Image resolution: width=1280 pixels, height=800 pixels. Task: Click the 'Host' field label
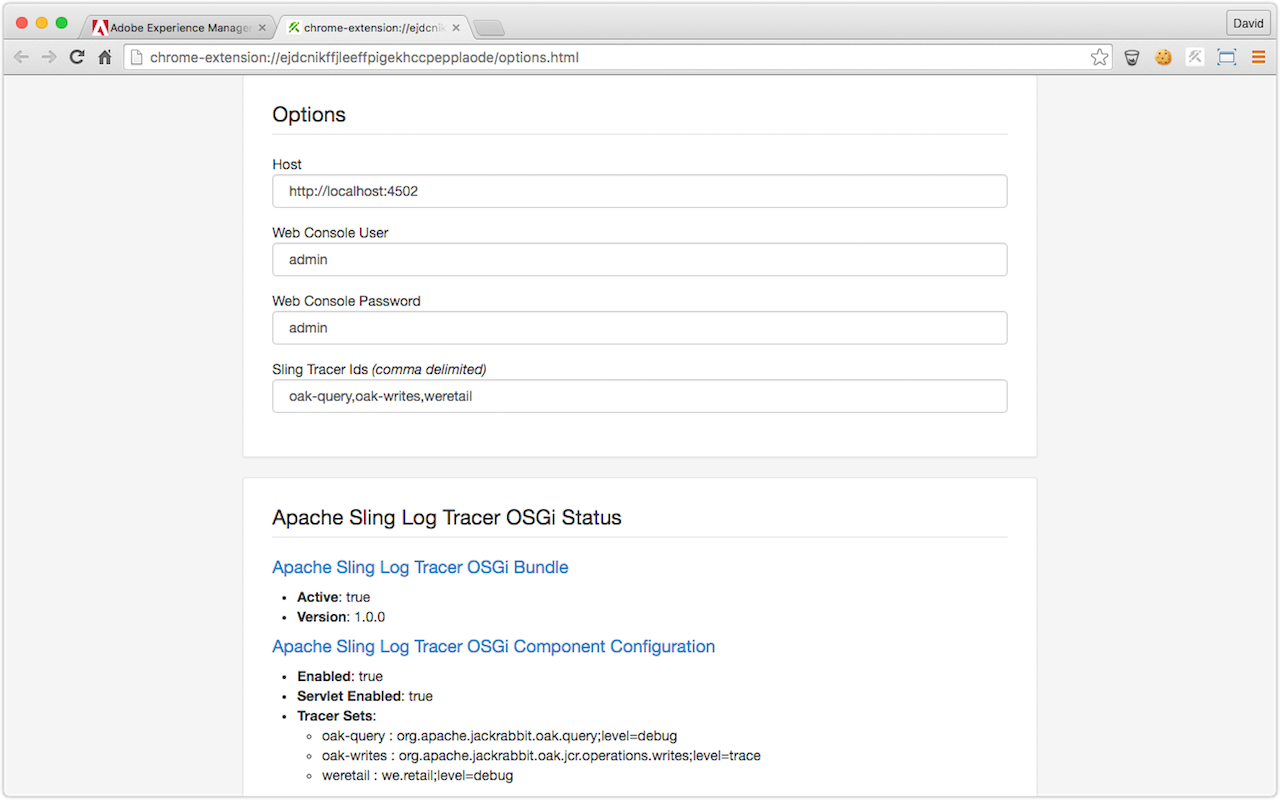tap(287, 164)
